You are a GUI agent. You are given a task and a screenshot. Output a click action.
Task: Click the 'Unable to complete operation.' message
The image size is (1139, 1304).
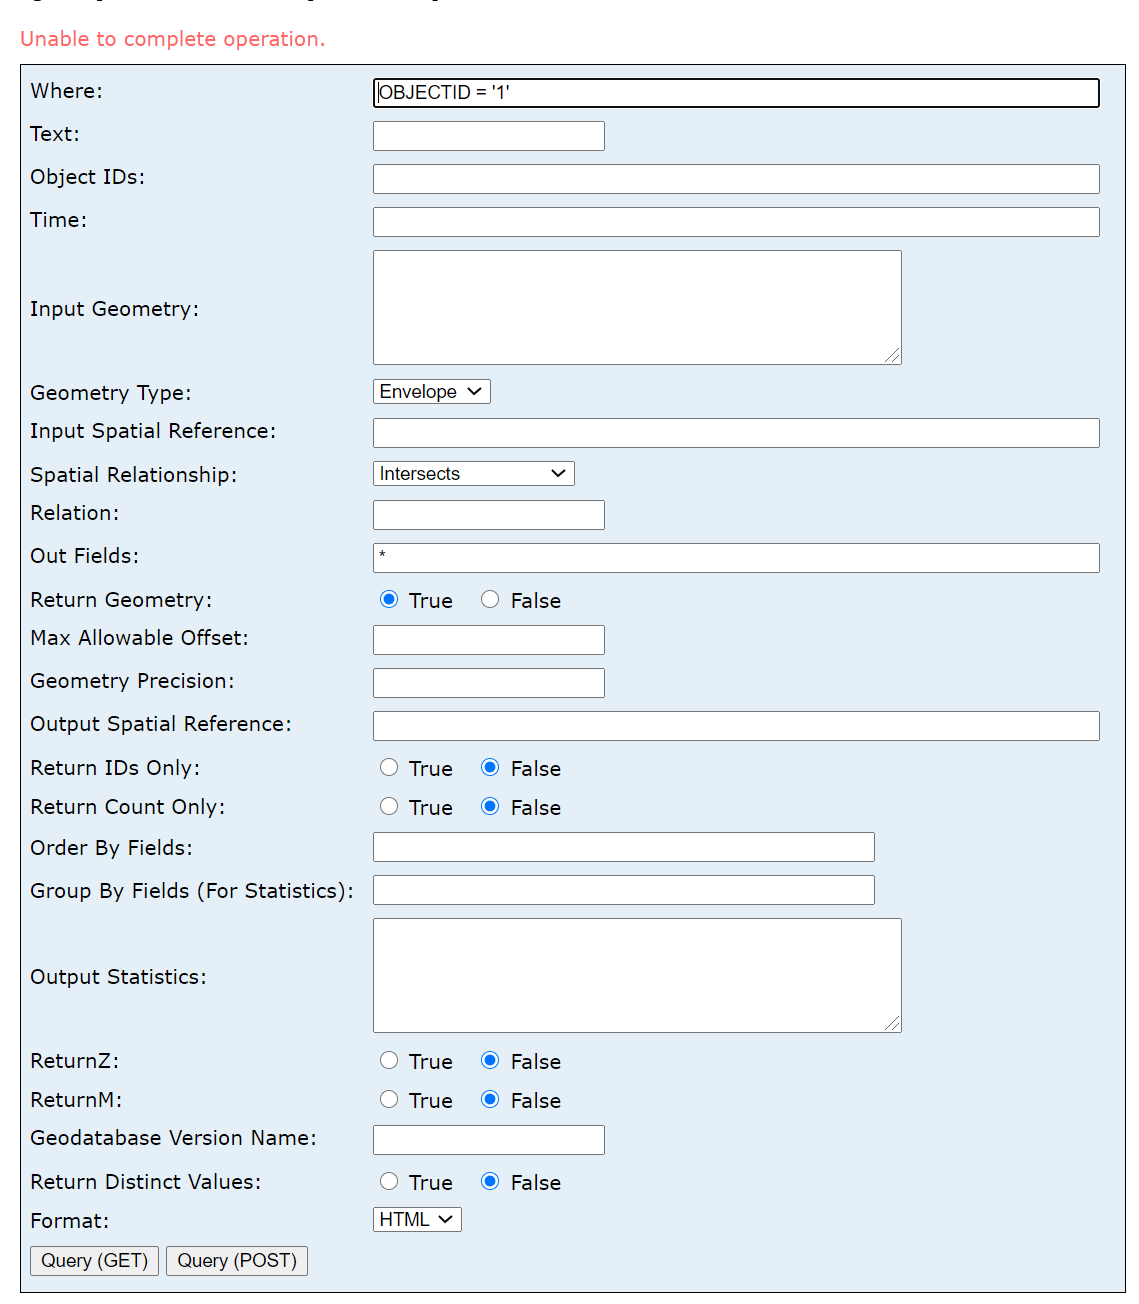[173, 39]
